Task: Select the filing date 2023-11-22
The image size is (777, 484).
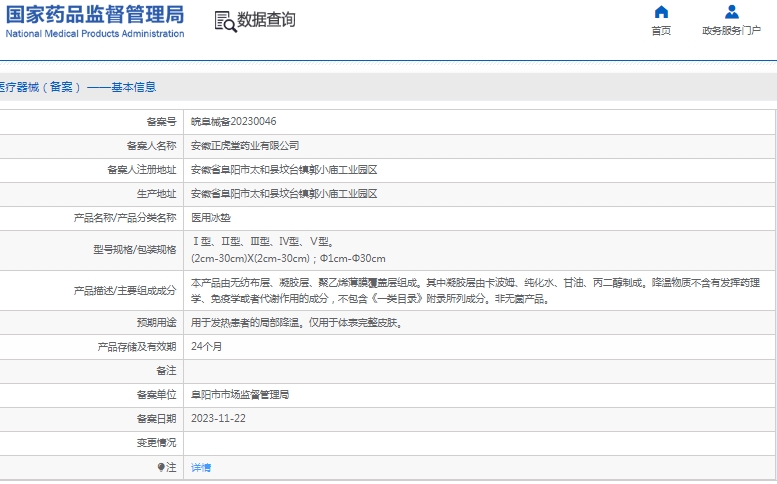Action: coord(218,419)
